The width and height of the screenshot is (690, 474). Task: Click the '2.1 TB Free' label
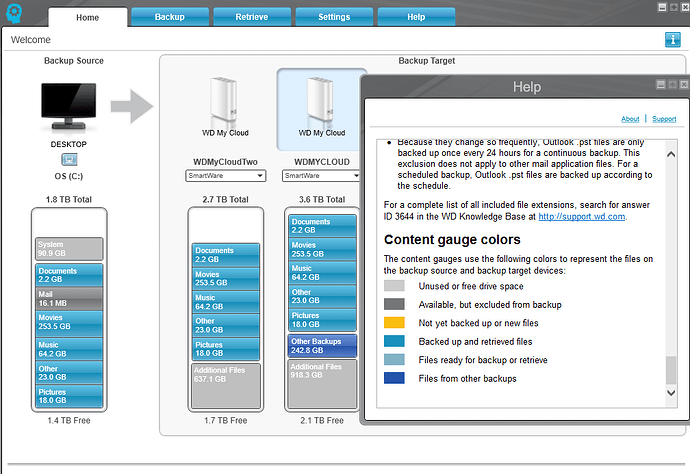tap(322, 420)
